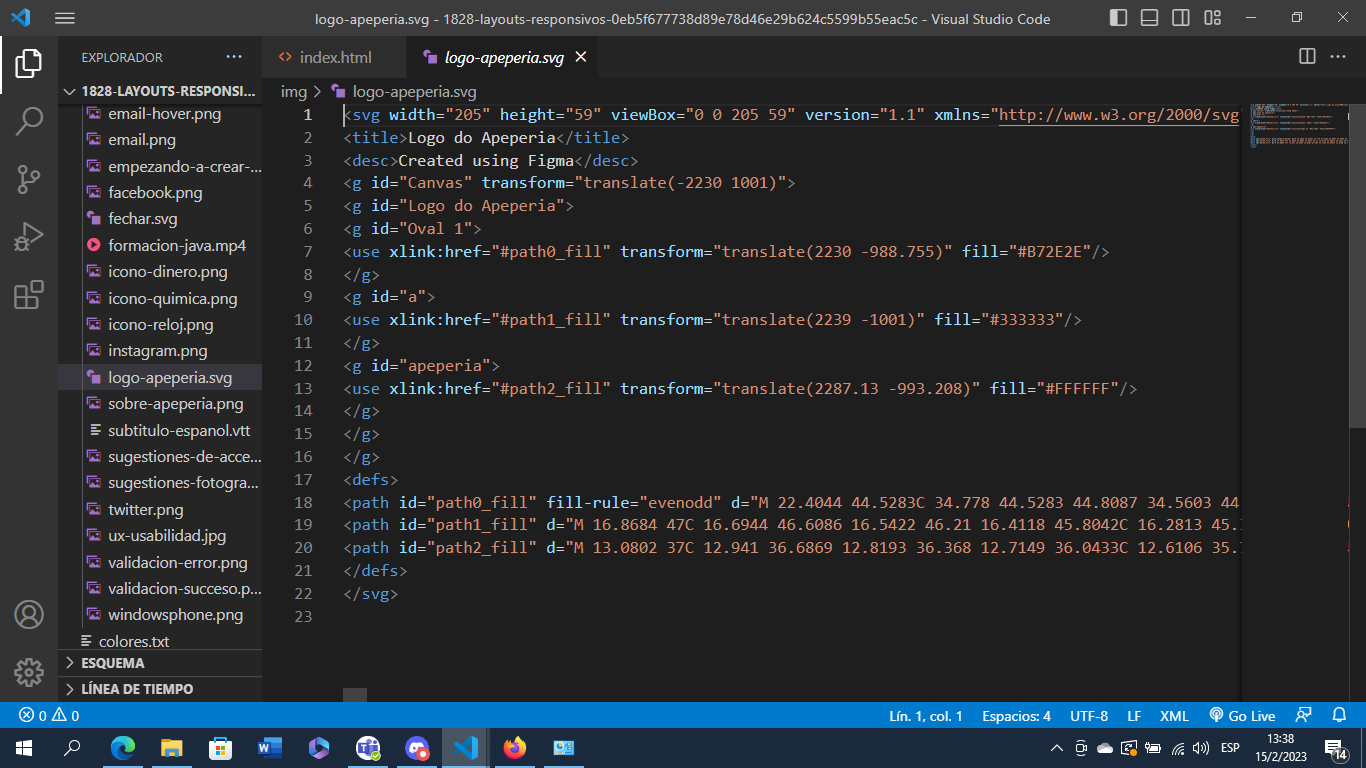Open the hamburger application menu
The width and height of the screenshot is (1366, 768).
point(65,18)
